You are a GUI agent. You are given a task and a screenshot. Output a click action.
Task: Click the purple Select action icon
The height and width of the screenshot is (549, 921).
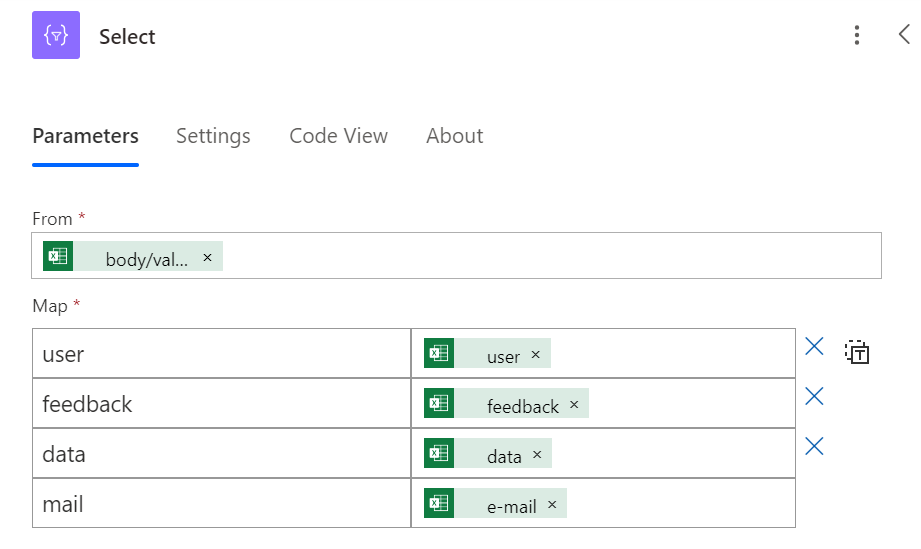(56, 36)
